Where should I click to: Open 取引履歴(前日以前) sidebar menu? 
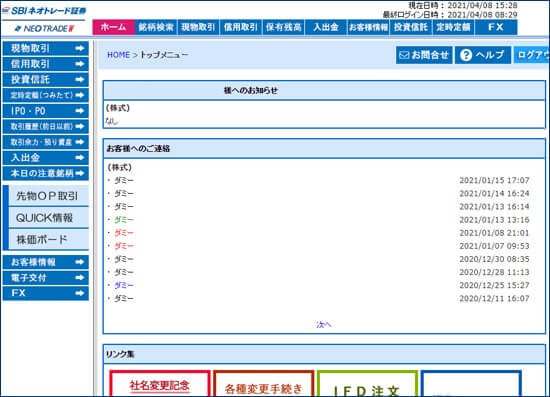(x=45, y=126)
